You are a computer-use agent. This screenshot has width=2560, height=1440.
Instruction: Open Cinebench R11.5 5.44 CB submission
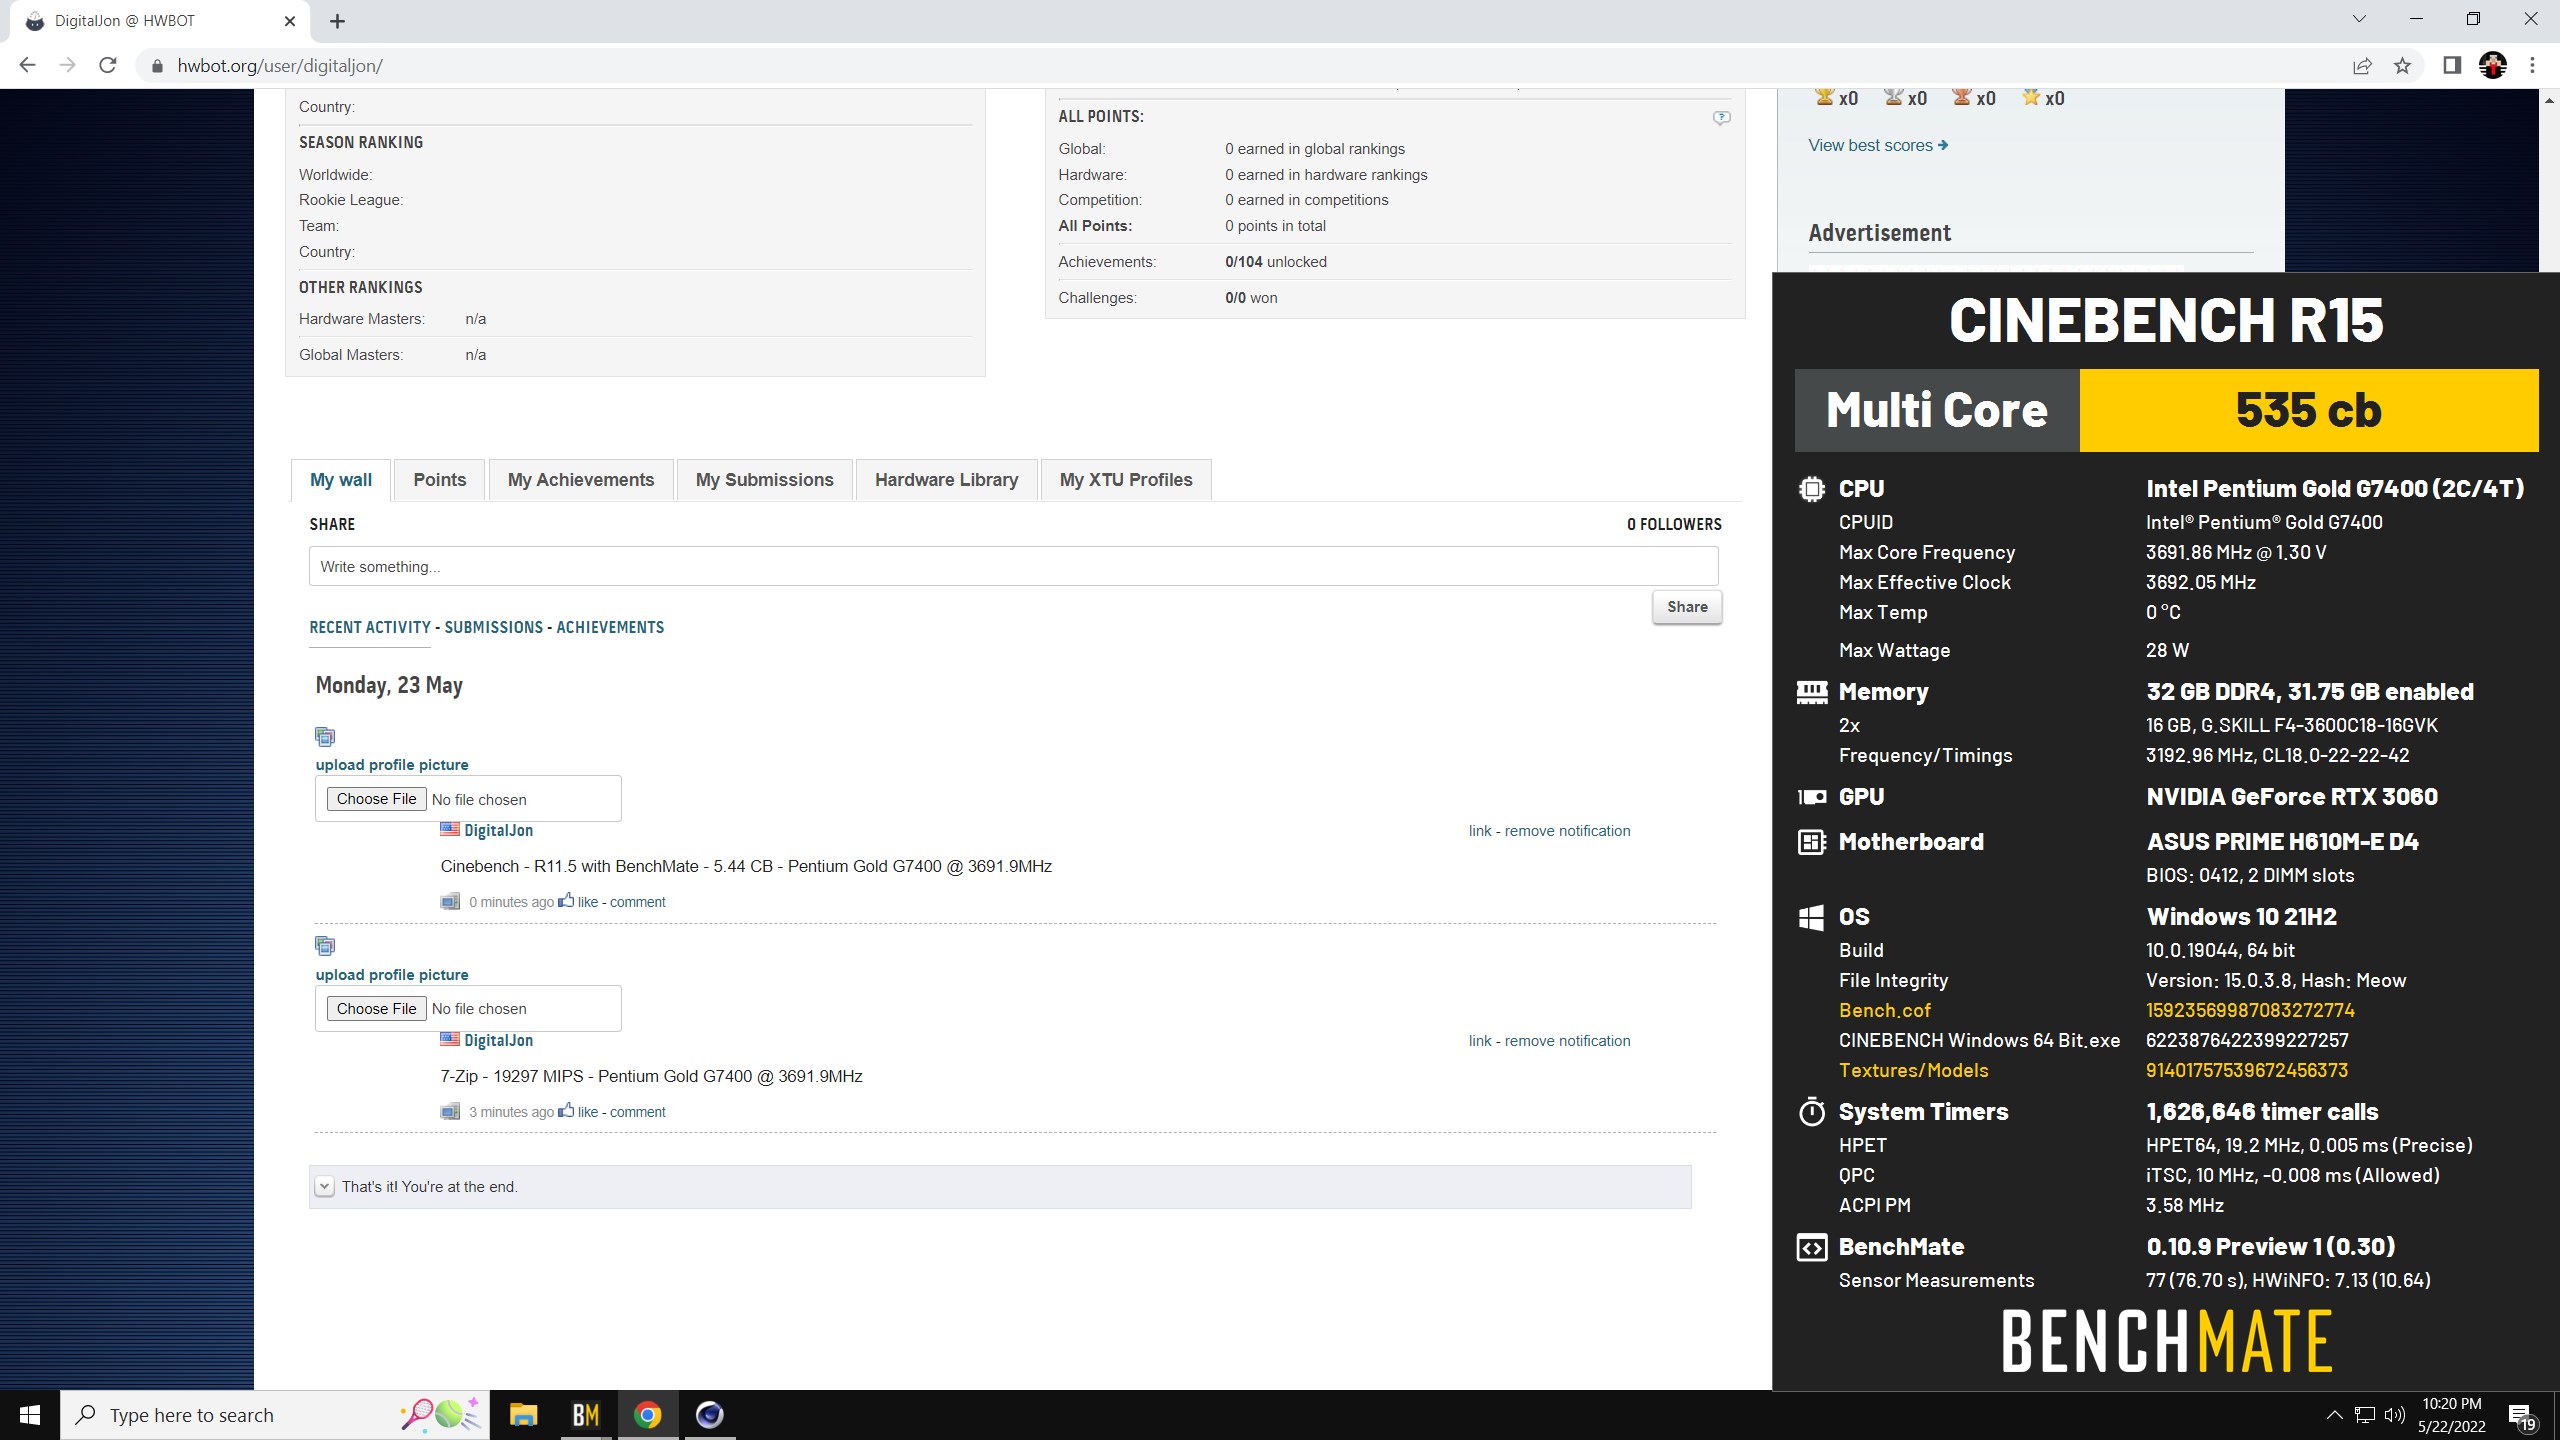pos(746,866)
